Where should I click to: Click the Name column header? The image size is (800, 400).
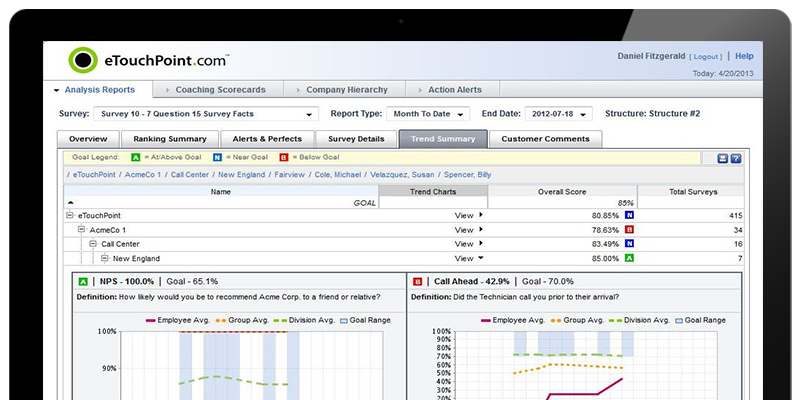[220, 192]
